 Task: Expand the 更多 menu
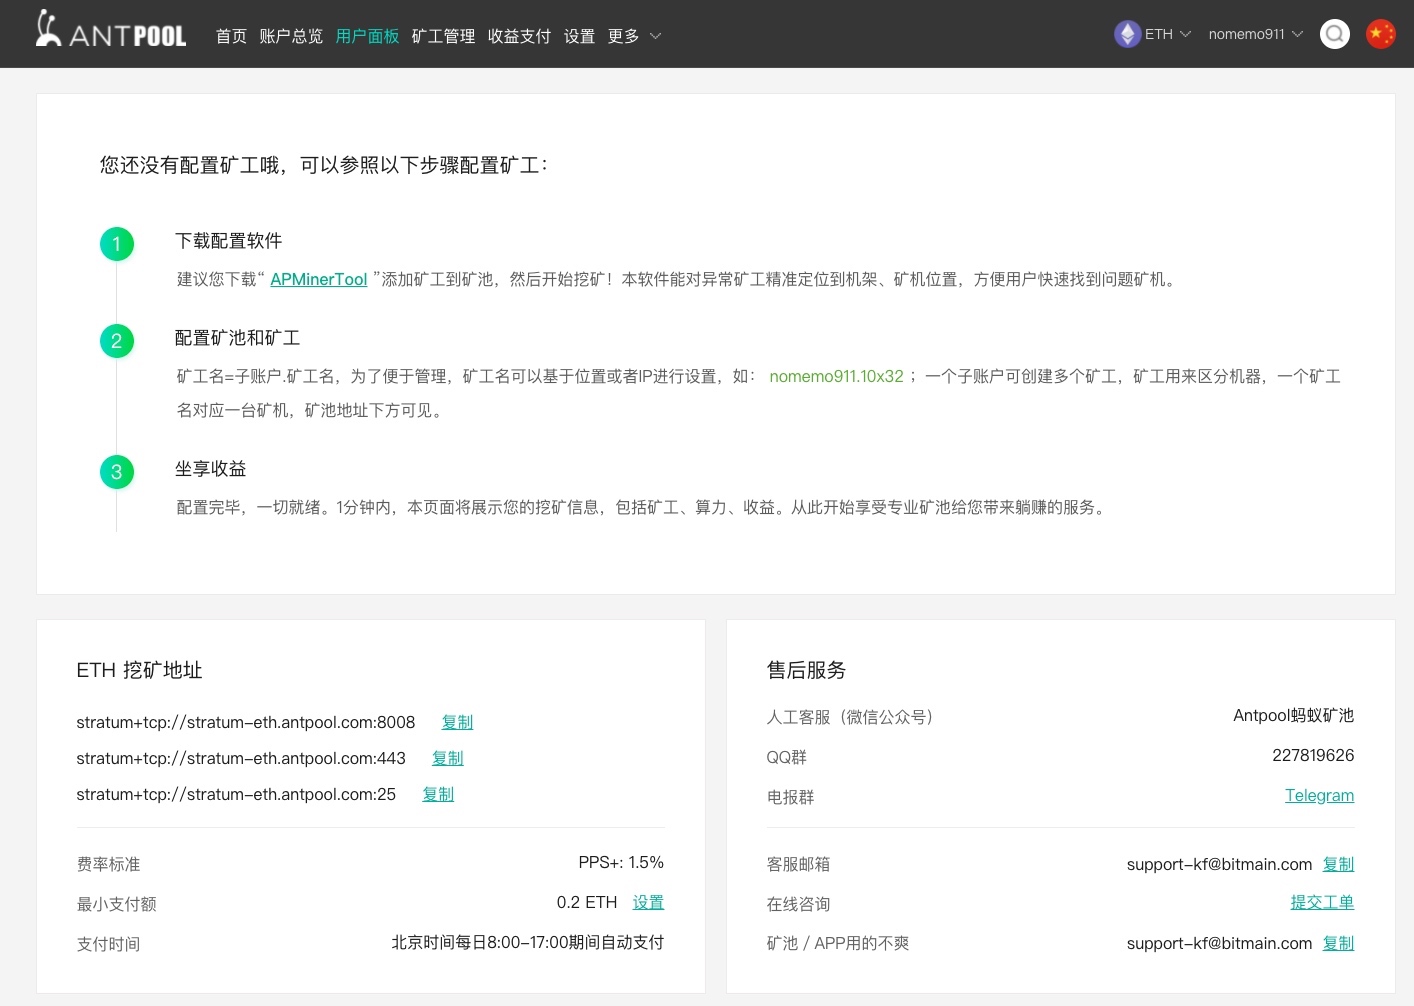coord(635,36)
